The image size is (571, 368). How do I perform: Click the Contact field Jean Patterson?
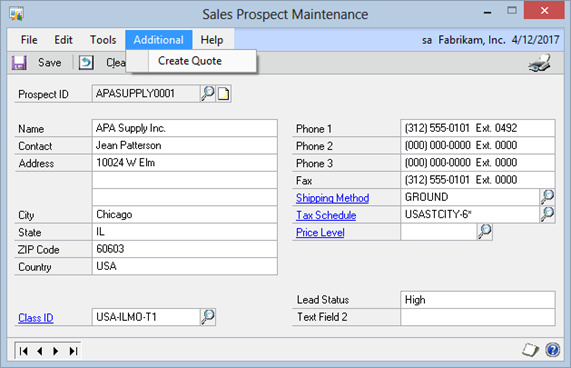(x=185, y=145)
